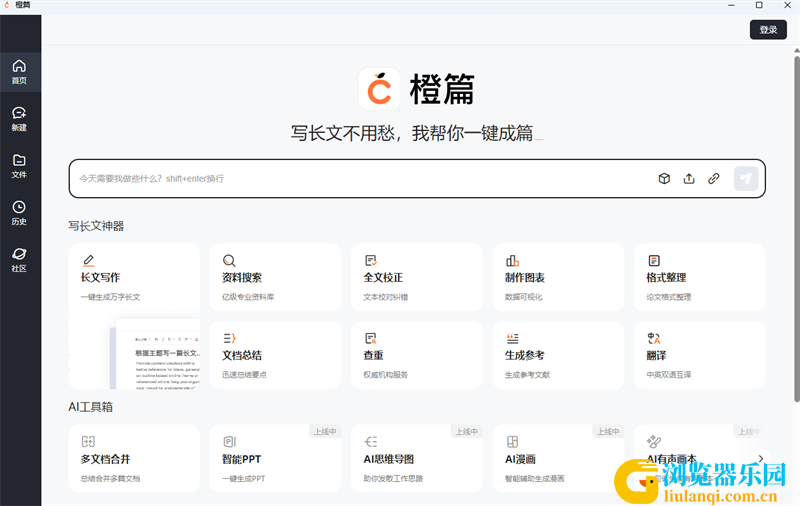Screen dimensions: 800x506
Task: Click the 中英双语互译 subtitle
Action: click(669, 375)
